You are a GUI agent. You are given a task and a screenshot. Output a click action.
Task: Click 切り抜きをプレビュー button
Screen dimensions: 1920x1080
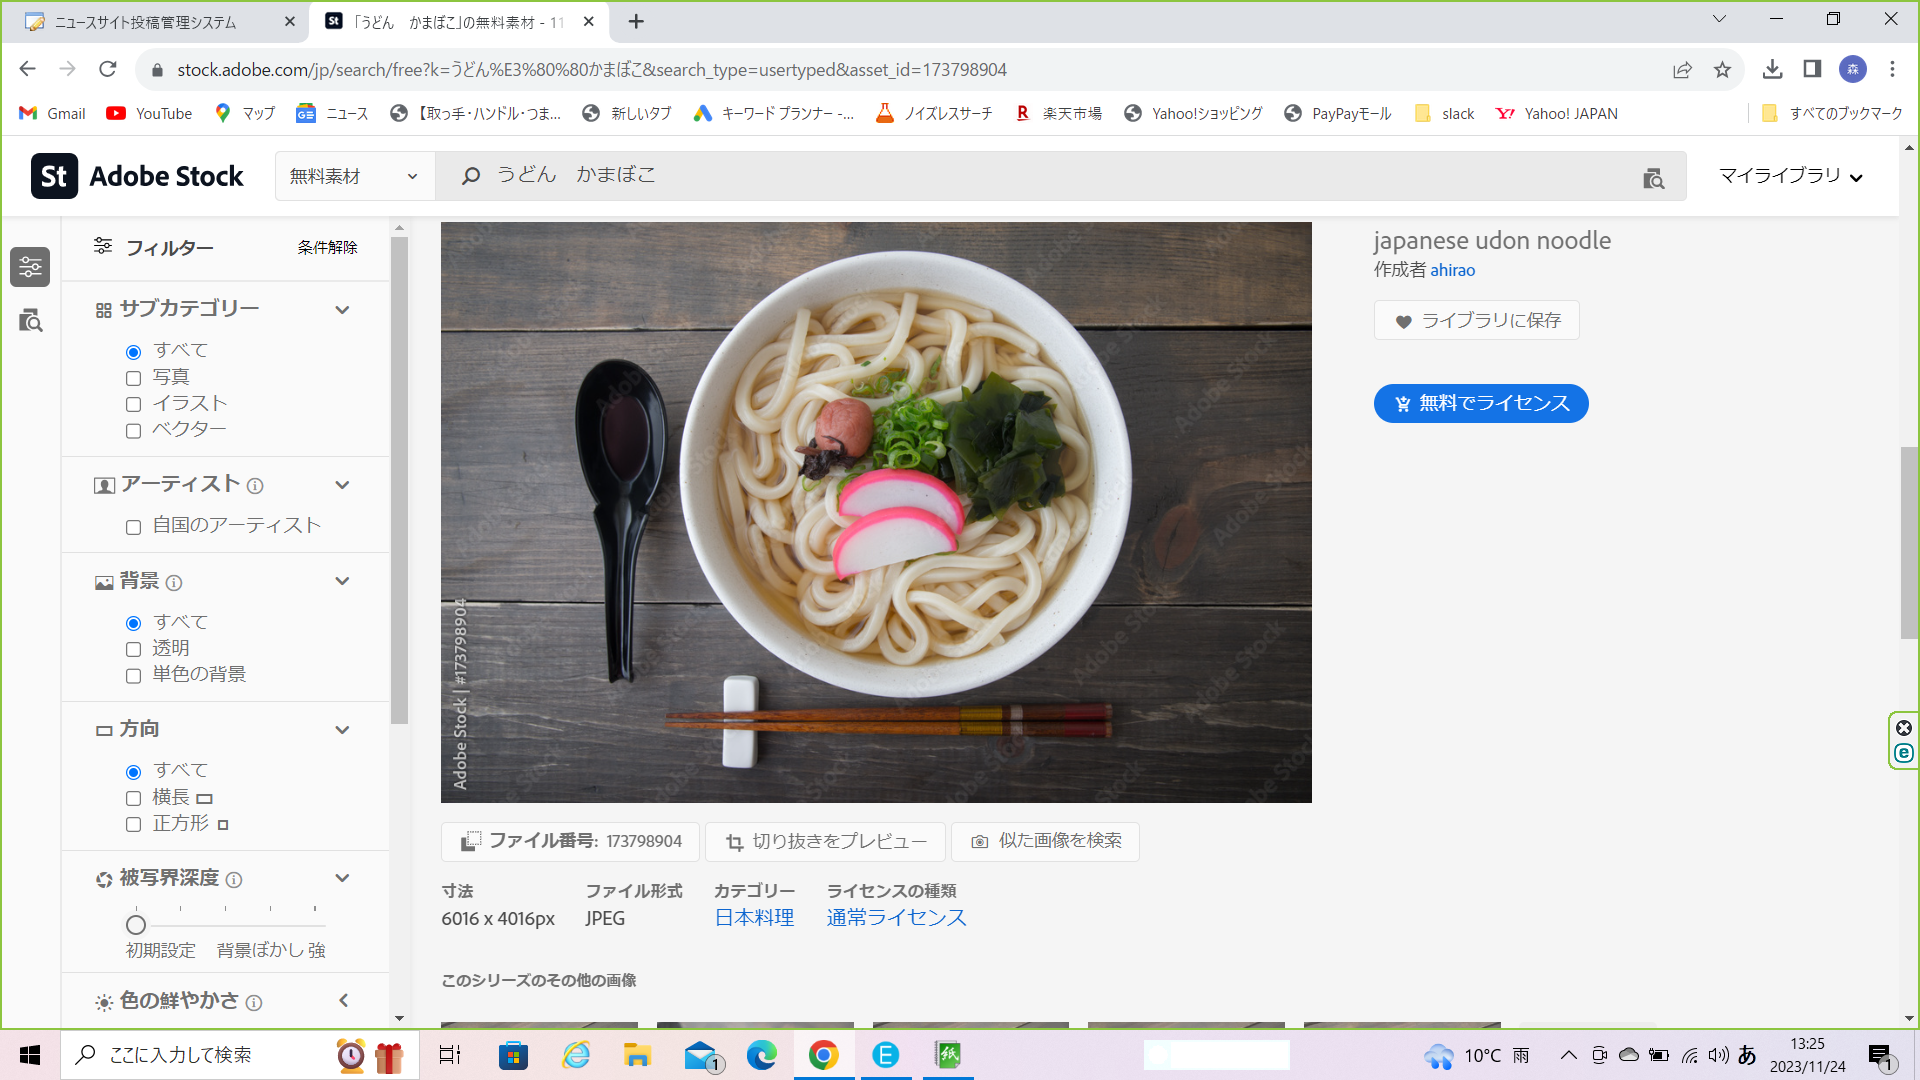(x=825, y=842)
